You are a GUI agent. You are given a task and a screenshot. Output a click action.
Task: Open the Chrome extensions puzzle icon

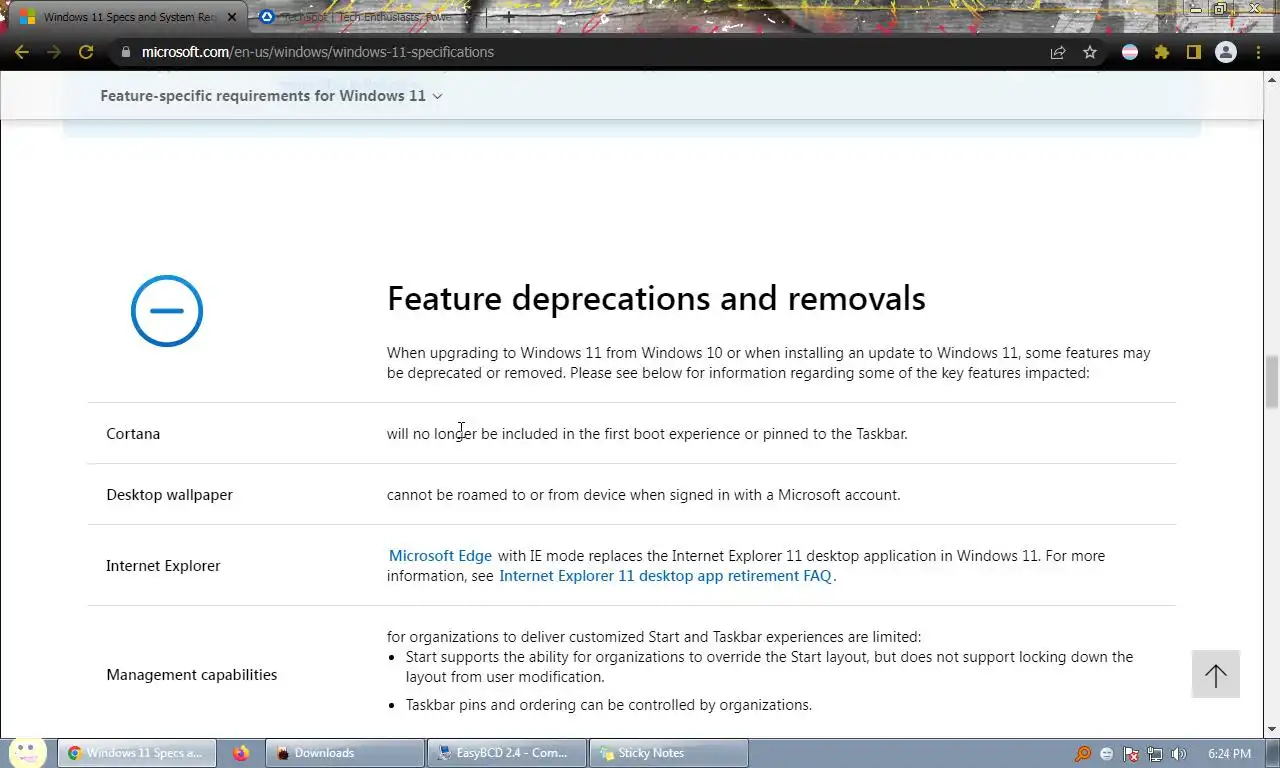tap(1162, 52)
